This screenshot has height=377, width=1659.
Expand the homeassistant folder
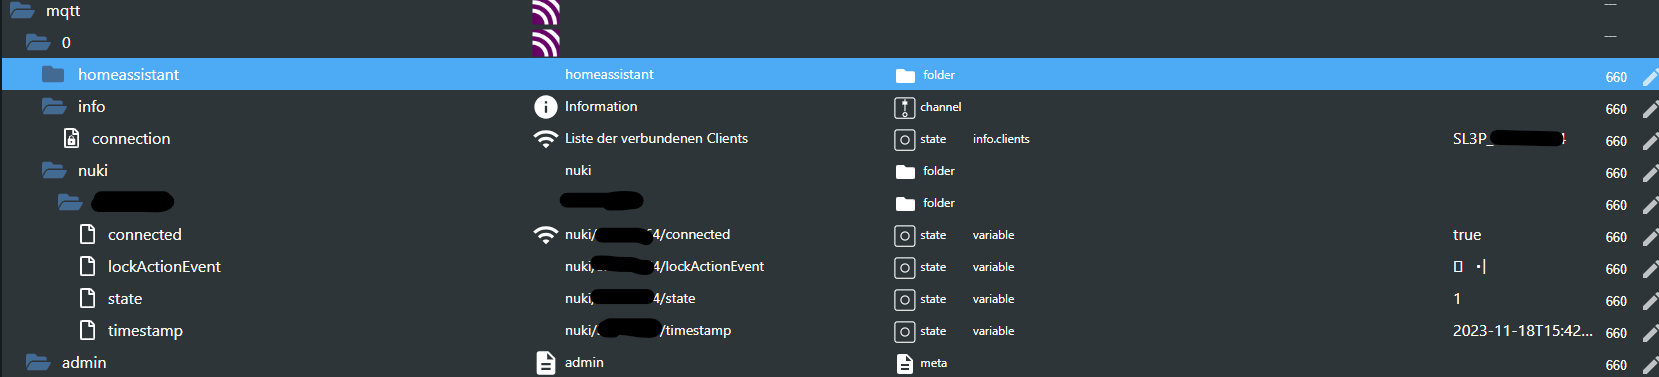53,74
